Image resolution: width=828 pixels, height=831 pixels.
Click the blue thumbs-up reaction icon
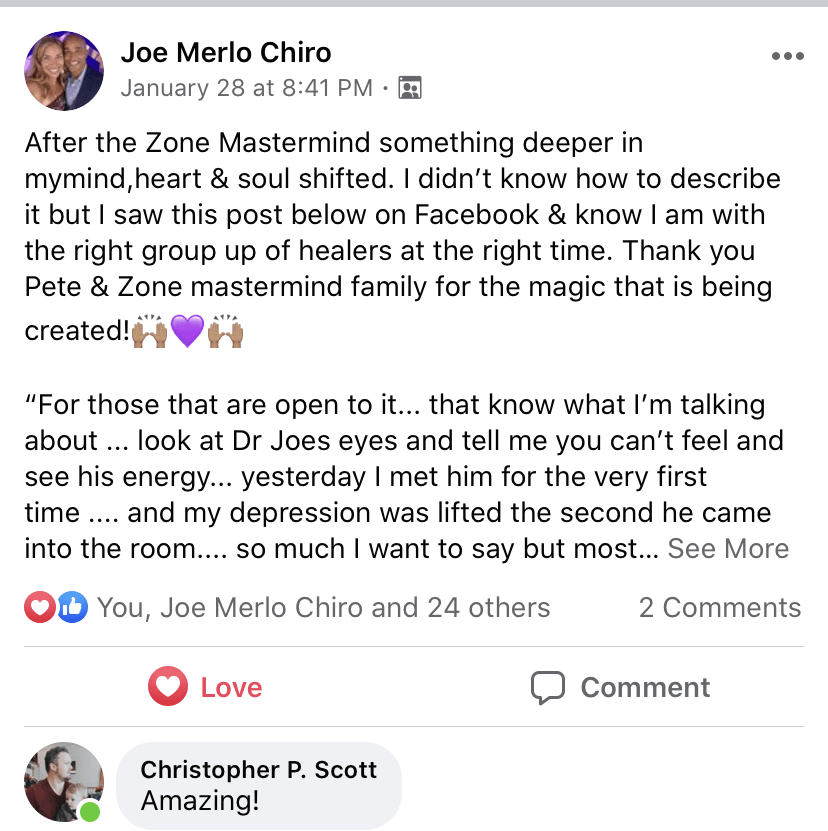(71, 607)
